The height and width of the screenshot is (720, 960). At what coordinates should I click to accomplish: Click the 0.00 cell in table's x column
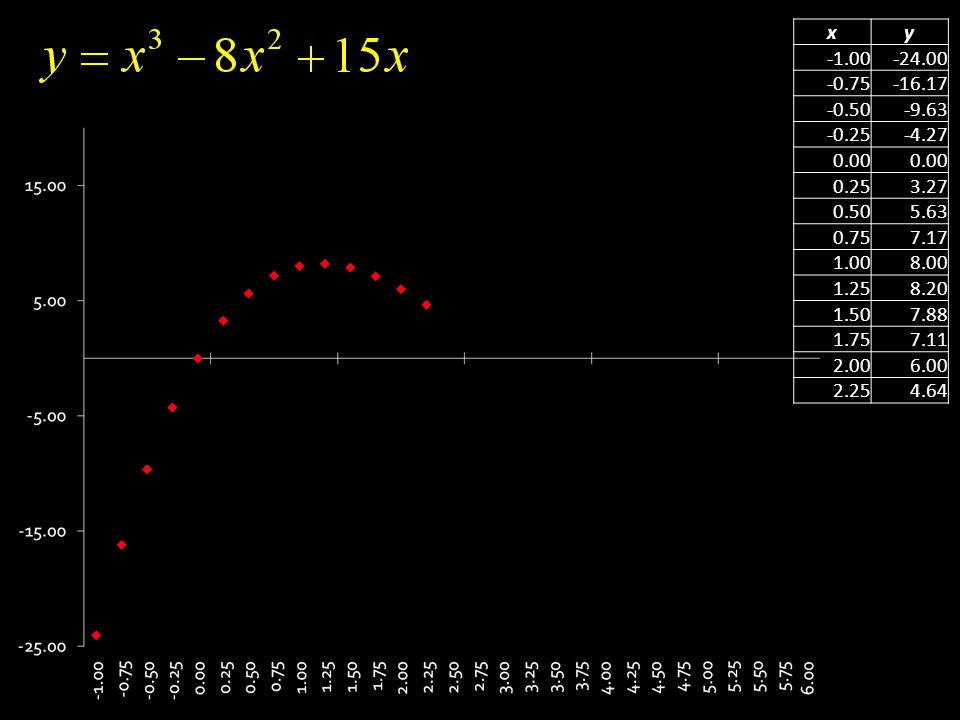coord(832,160)
